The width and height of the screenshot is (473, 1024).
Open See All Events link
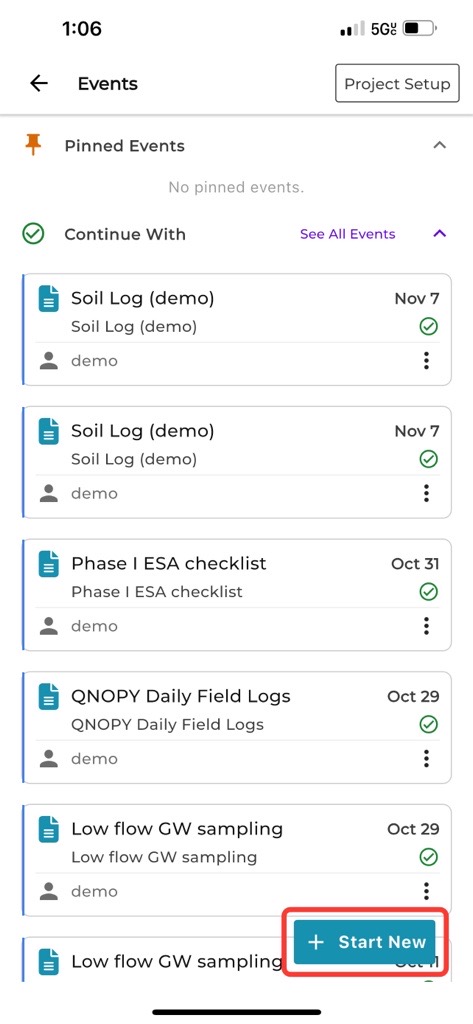click(348, 234)
